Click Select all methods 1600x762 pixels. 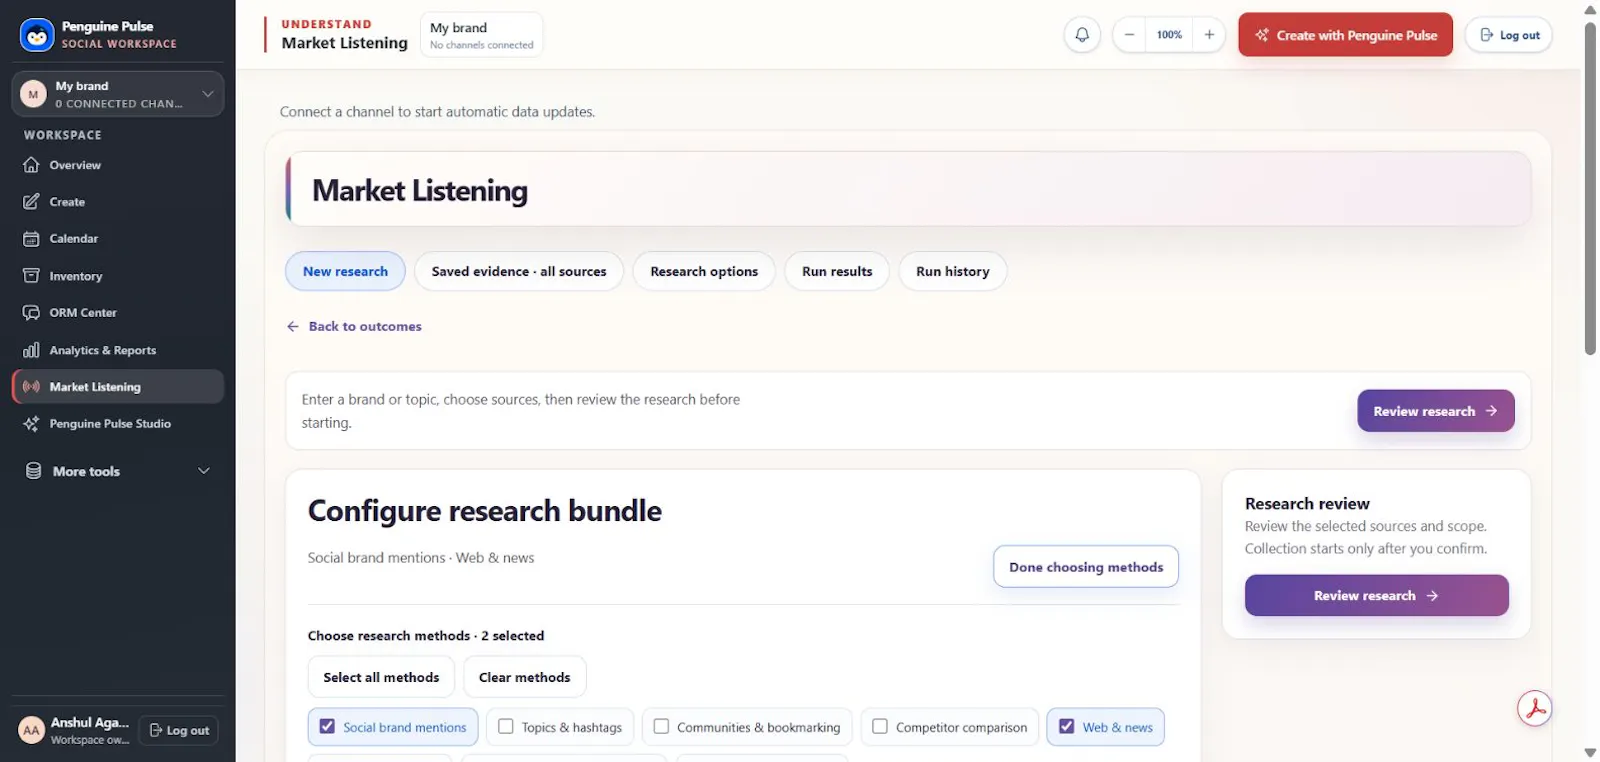click(x=381, y=677)
